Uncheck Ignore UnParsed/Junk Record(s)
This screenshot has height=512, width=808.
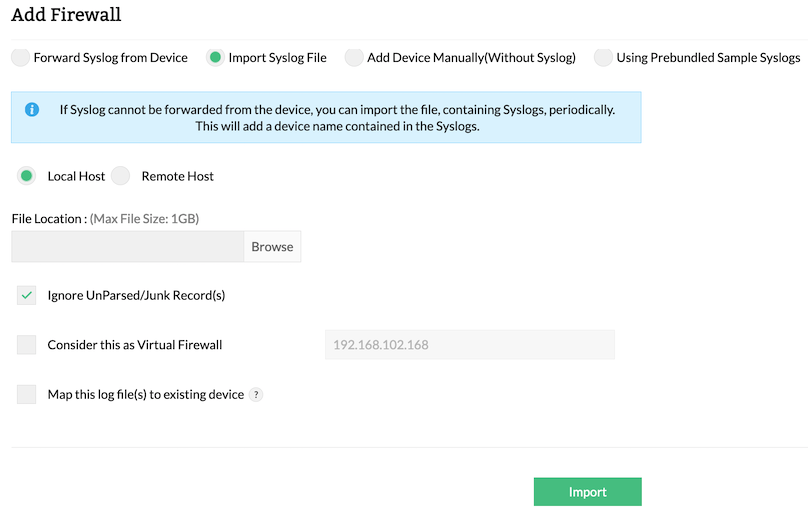(x=27, y=296)
